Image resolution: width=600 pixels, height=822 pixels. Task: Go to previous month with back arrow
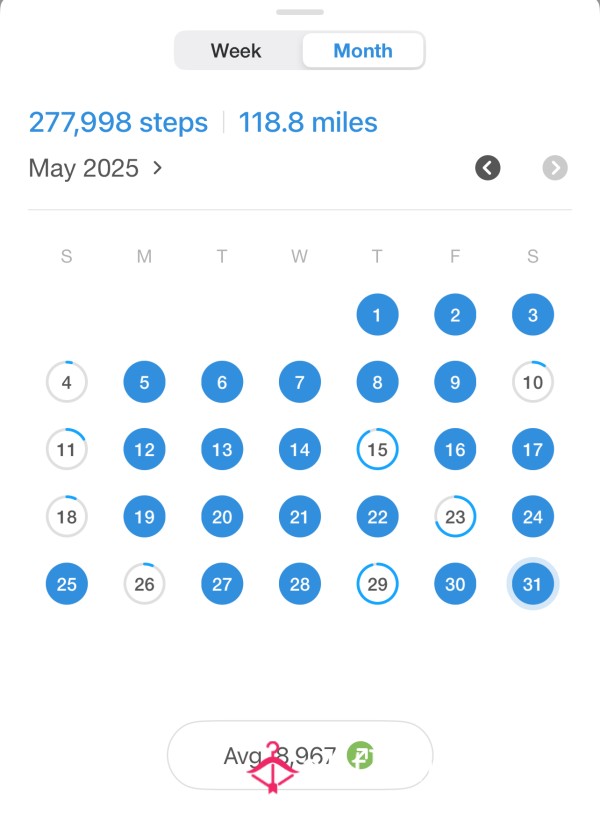[487, 168]
